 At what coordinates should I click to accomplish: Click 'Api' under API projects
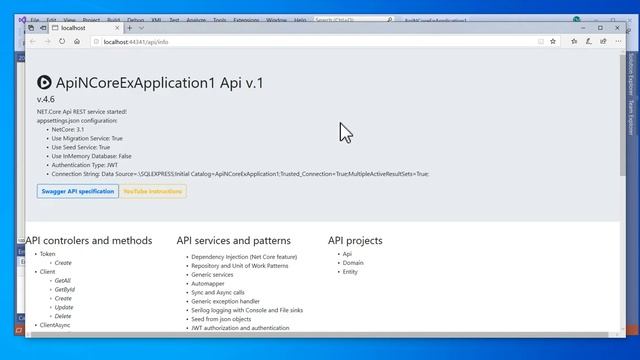coord(347,254)
